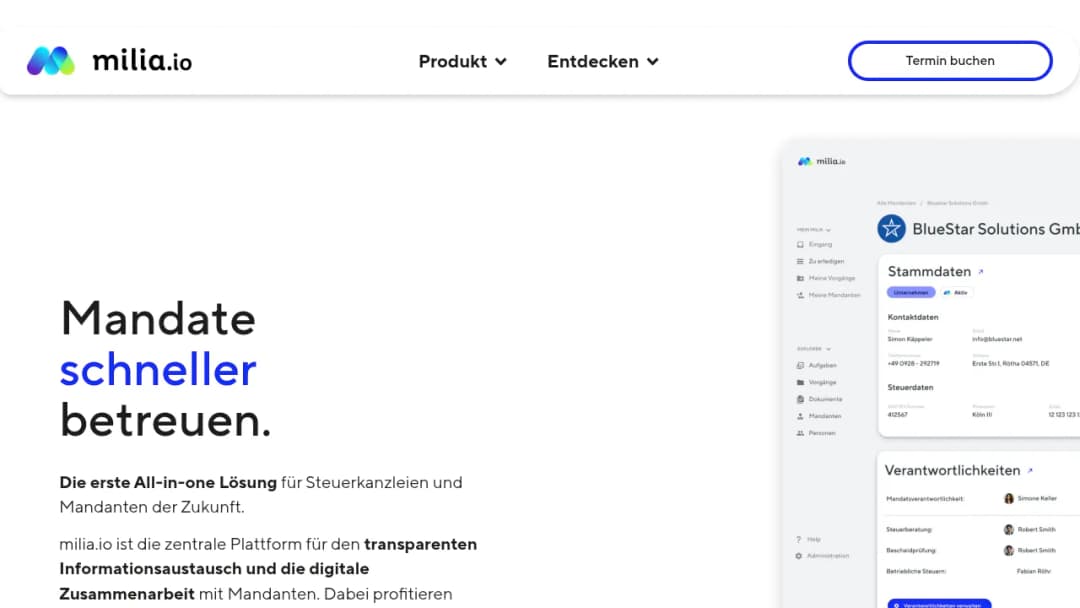
Task: Click the purple Unternehmen tag in Stammdaten
Action: (911, 293)
